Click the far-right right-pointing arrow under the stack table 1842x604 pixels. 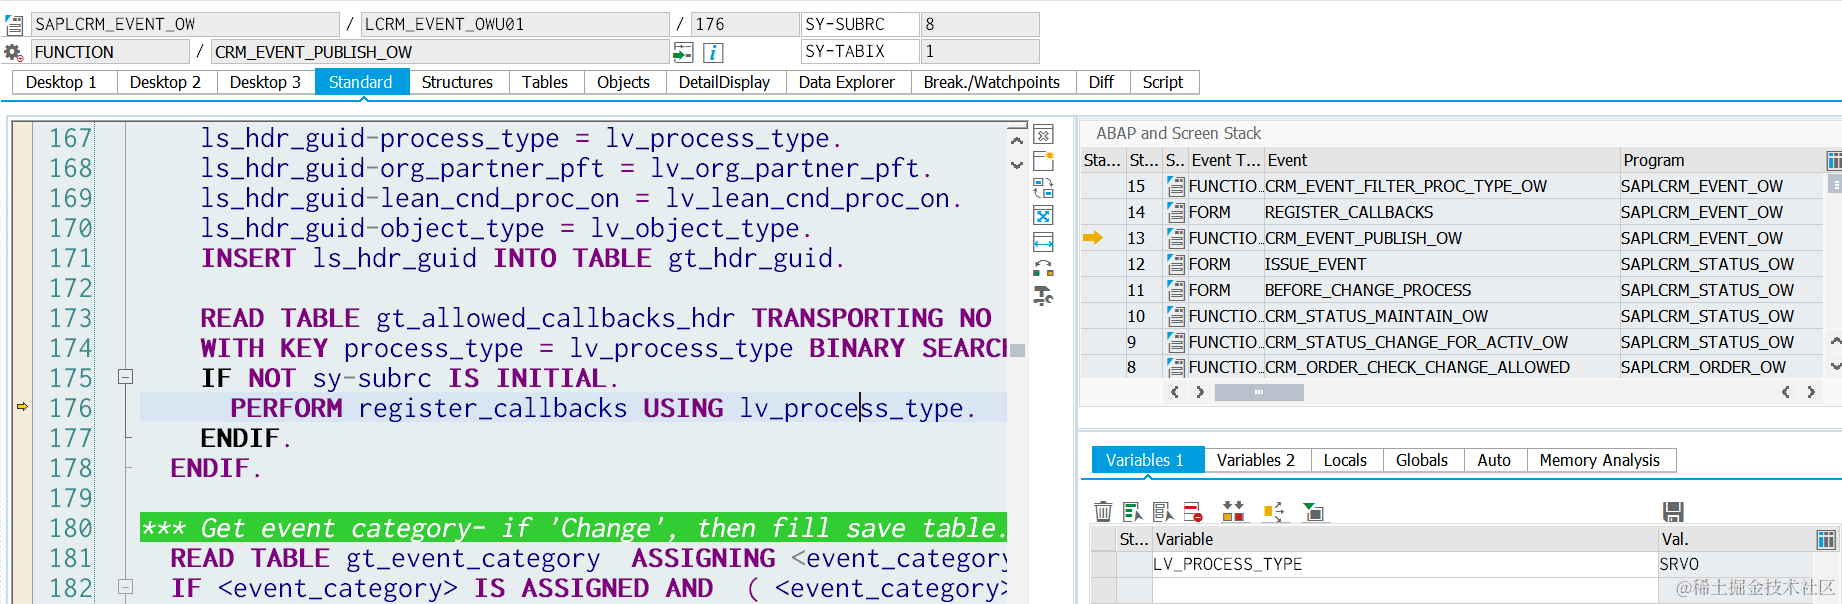1810,392
